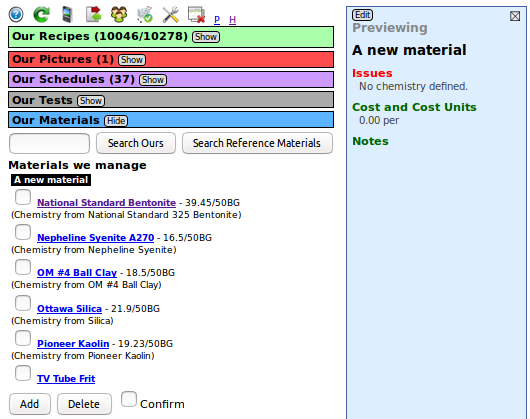
Task: Check the box beside Ottawa Silica
Action: click(x=23, y=303)
